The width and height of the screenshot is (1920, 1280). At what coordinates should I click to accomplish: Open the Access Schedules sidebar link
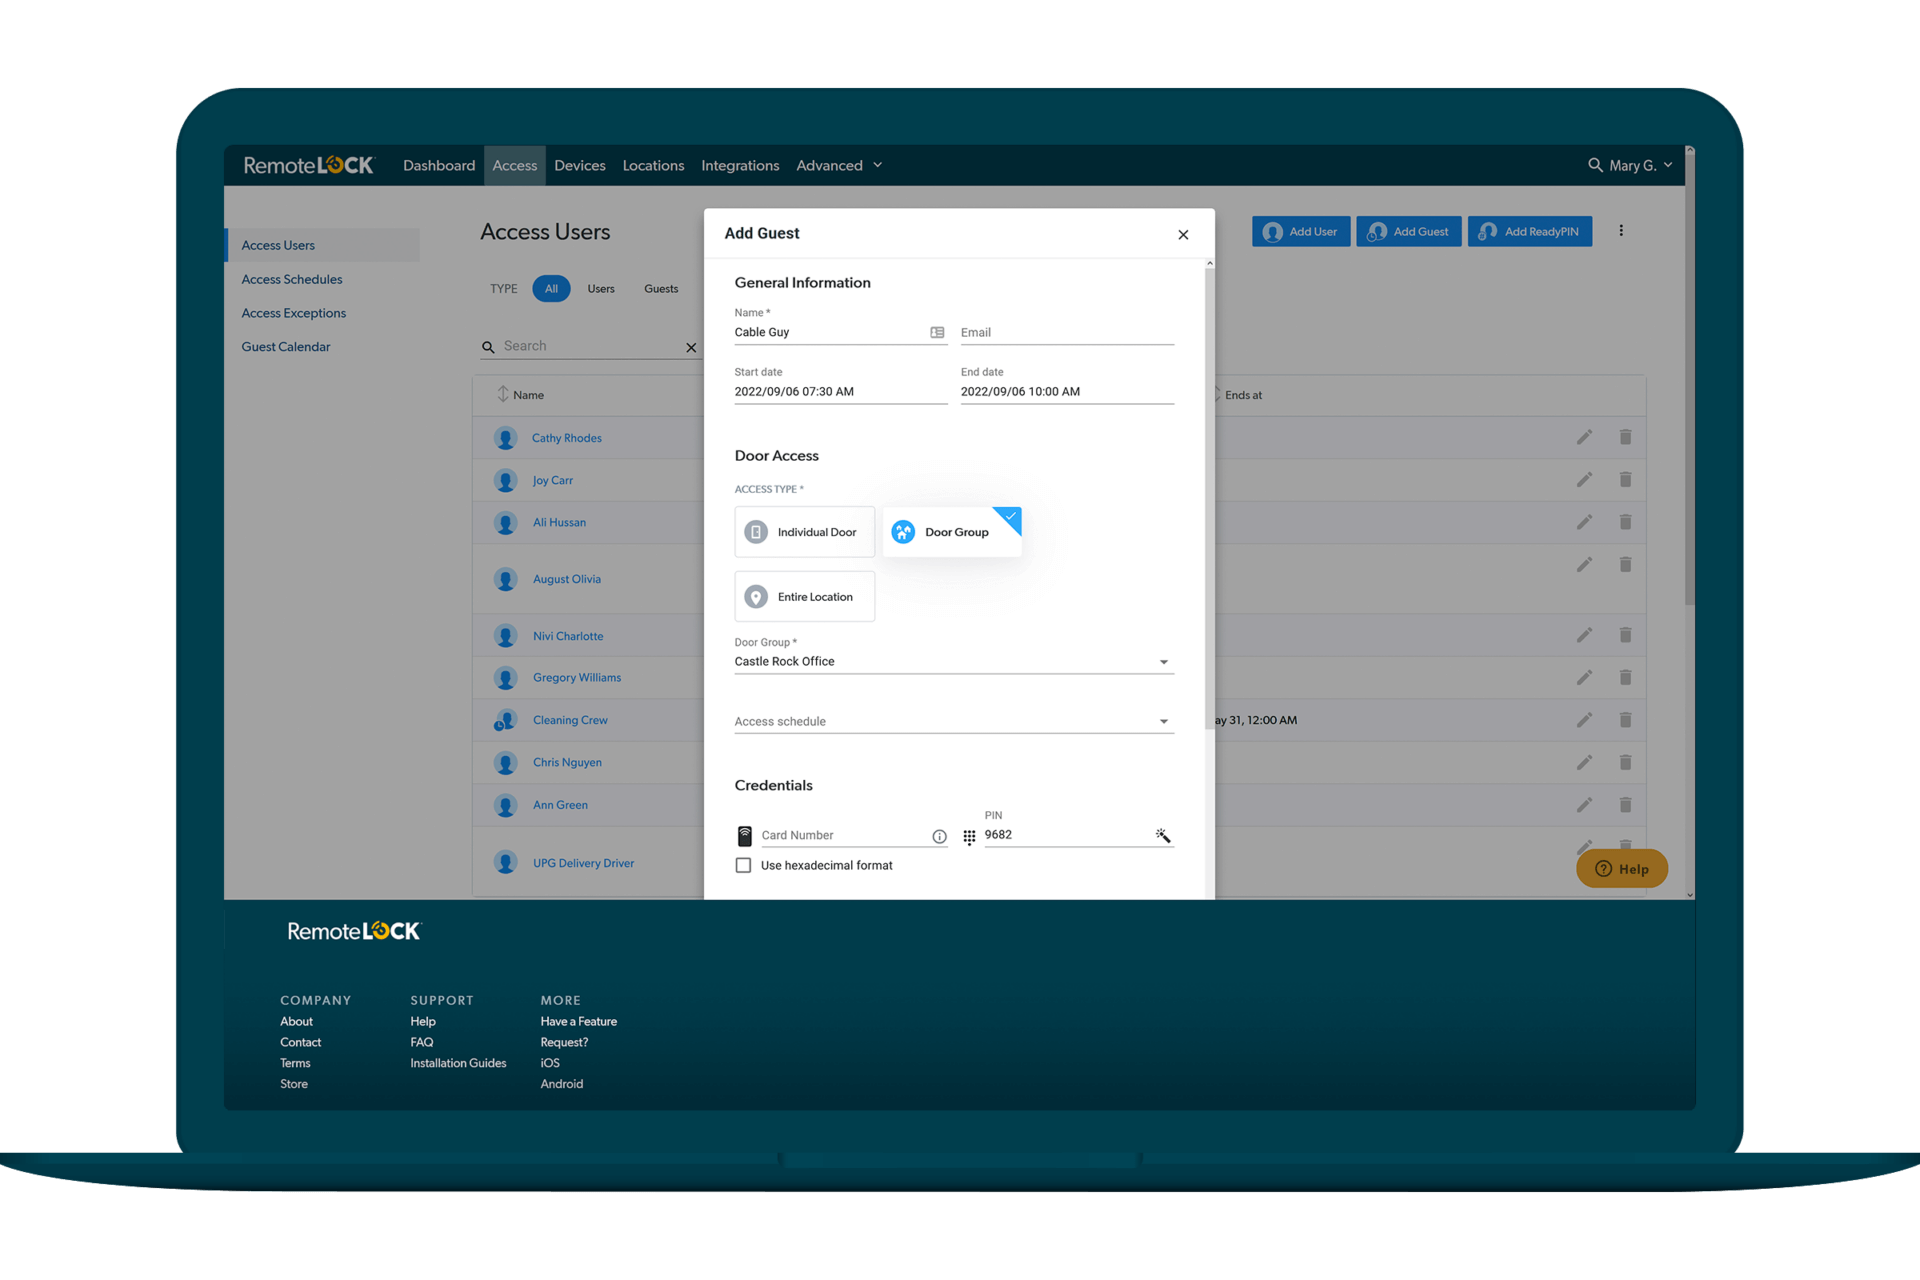(292, 279)
